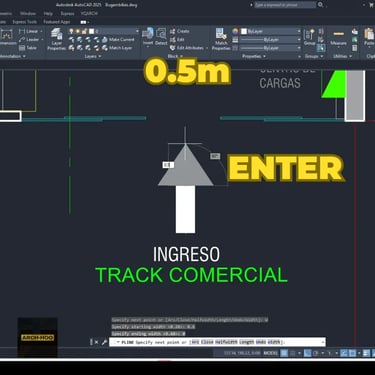Click the top small icon beside Group
Screen dimensions: 375x375
point(321,31)
